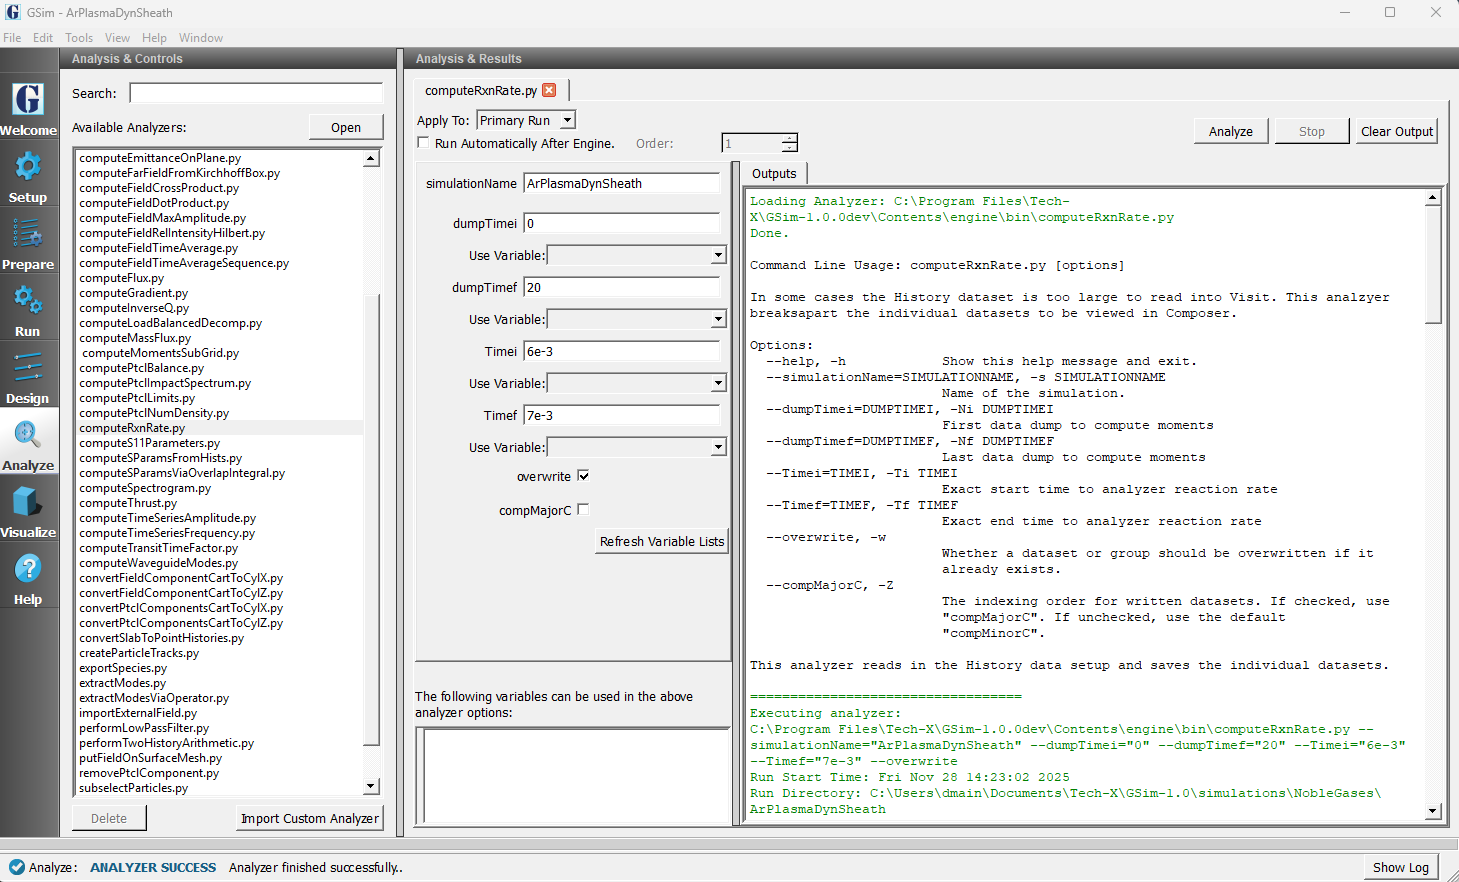
Task: Select the Outputs tab
Action: pyautogui.click(x=774, y=173)
